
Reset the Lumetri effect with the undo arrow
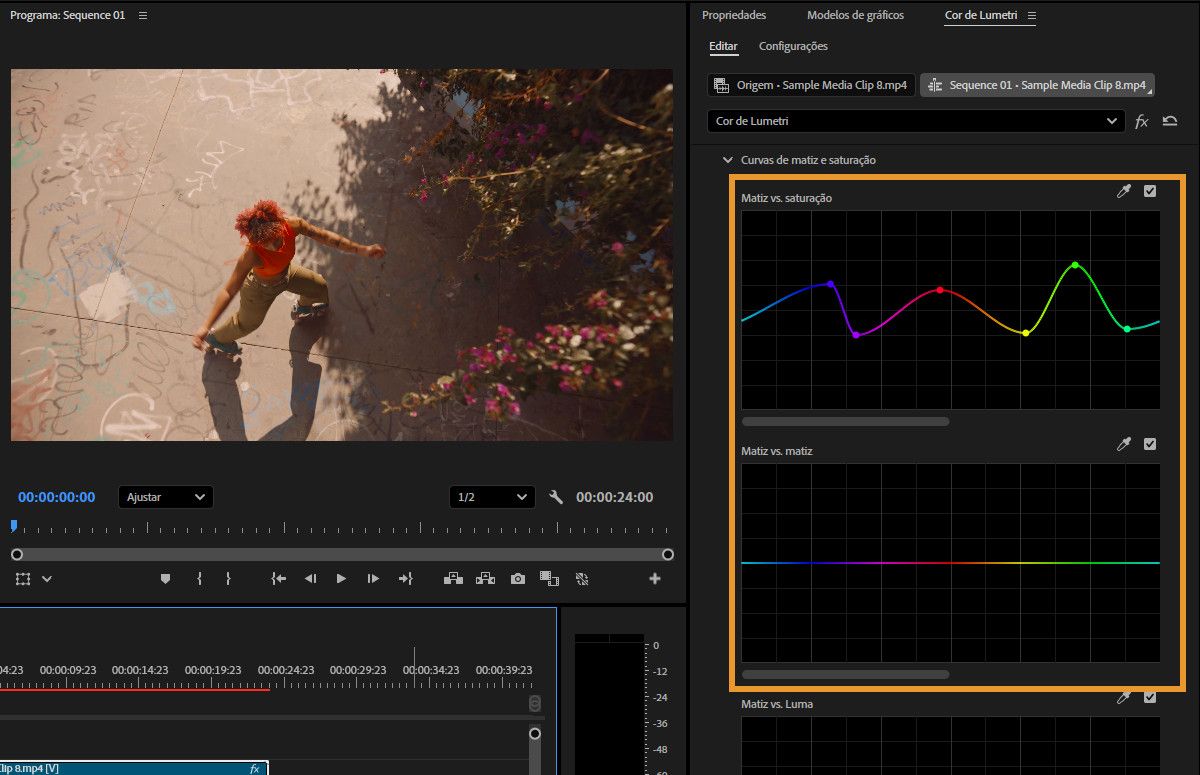pos(1170,121)
